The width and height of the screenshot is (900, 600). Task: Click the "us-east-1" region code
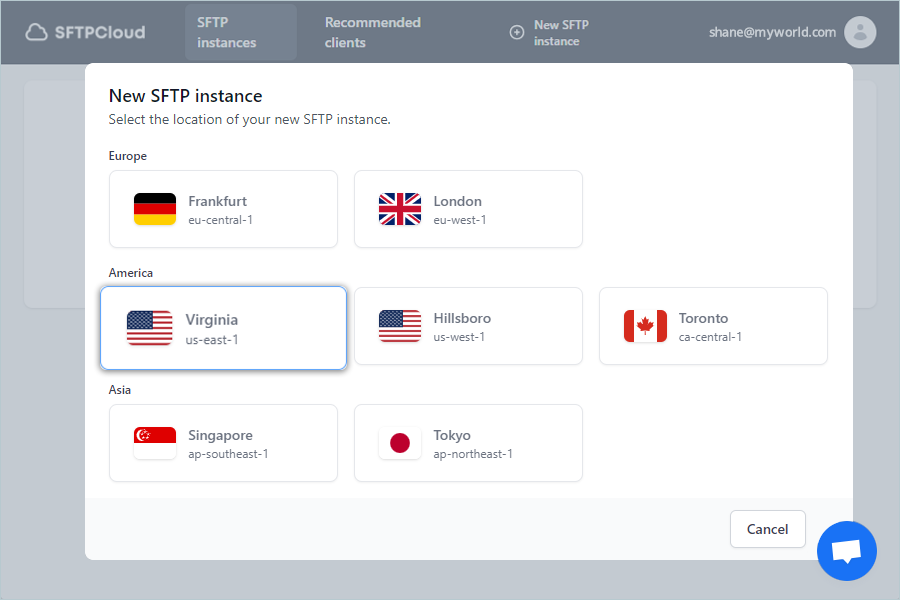coord(212,340)
